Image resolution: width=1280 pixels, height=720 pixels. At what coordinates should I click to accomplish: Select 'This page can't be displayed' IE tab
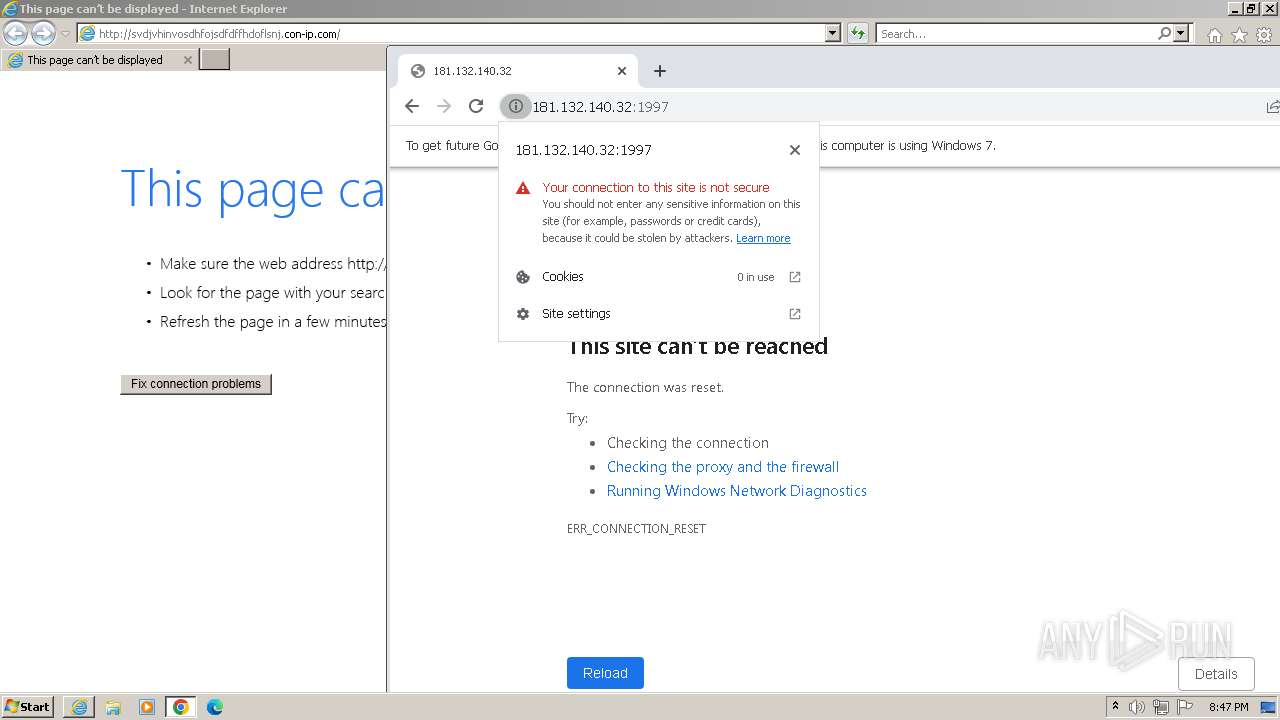(x=99, y=60)
